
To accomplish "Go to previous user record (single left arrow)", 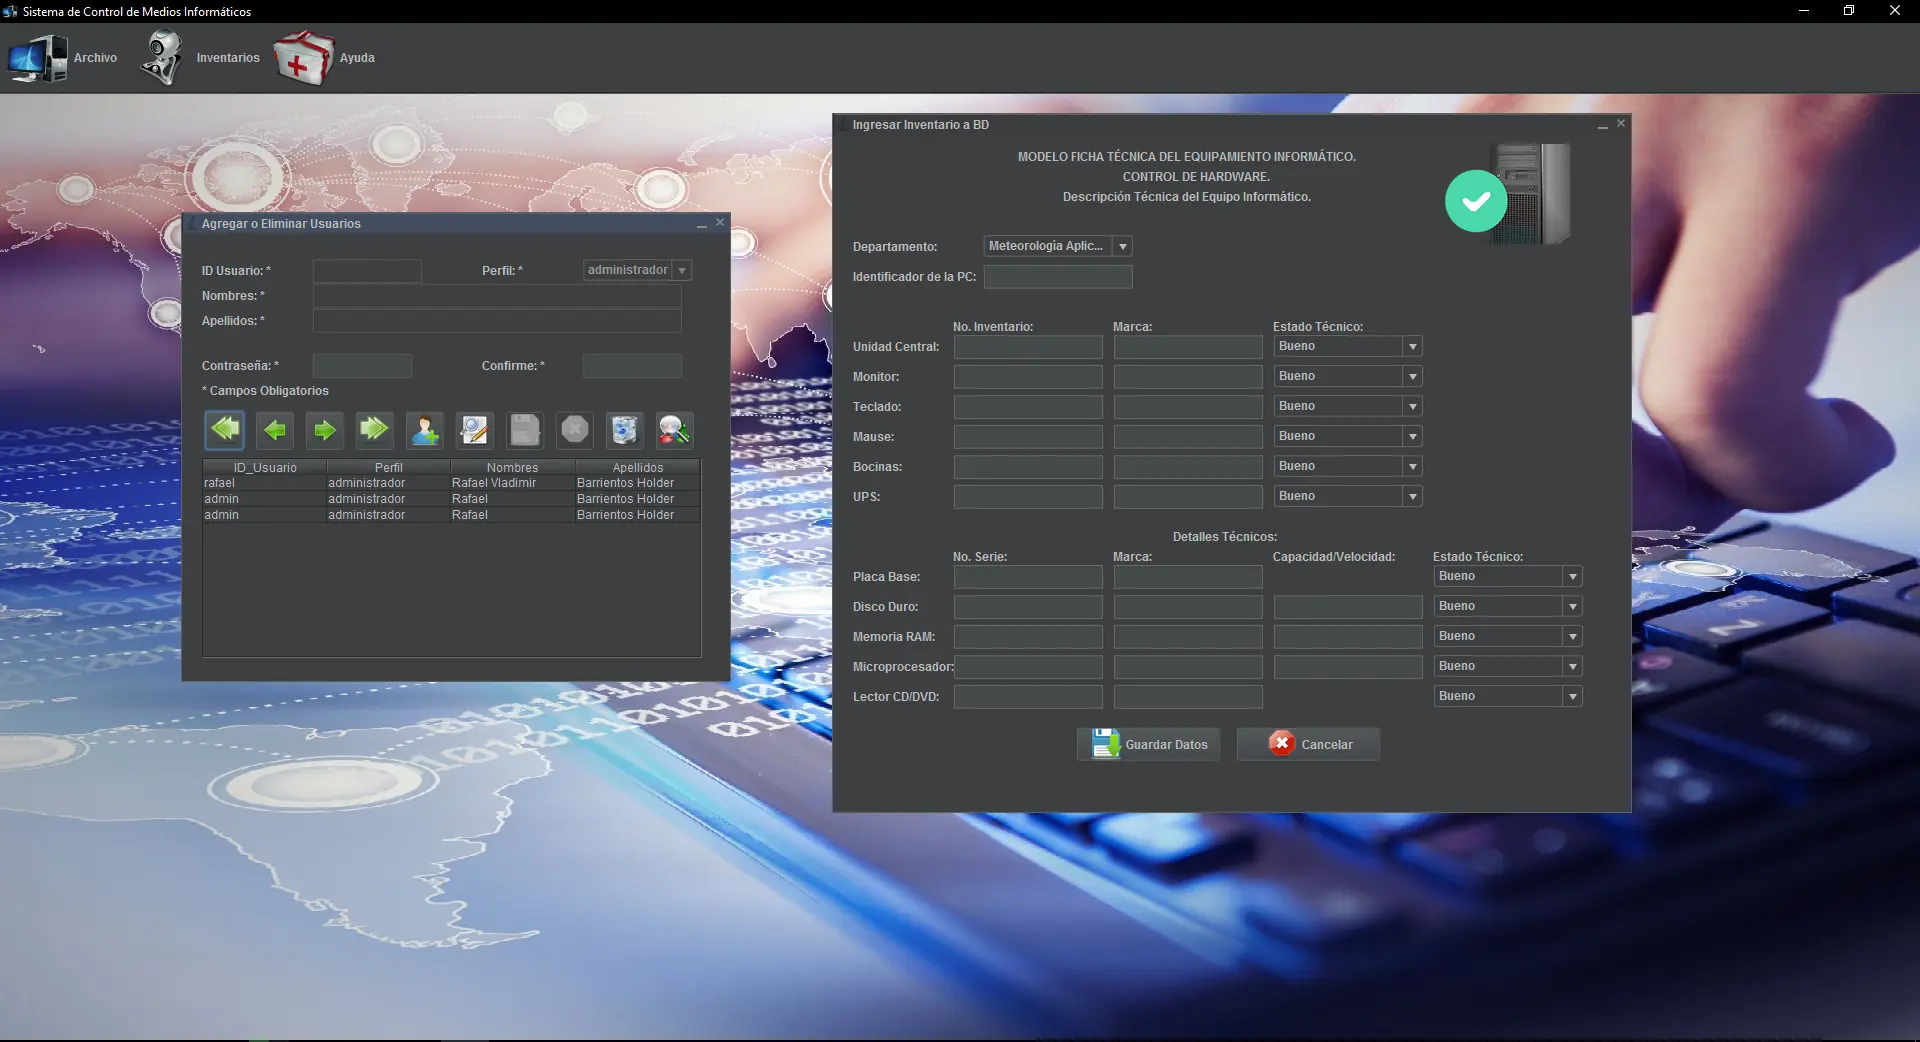I will 275,430.
